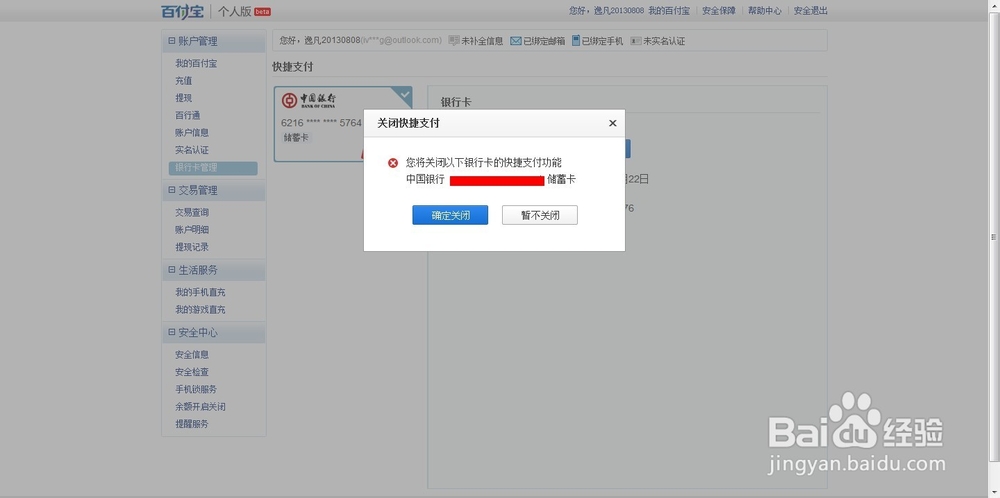Viewport: 1000px width, 498px height.
Task: Open 我的百付宝 in top navigation
Action: coord(669,11)
